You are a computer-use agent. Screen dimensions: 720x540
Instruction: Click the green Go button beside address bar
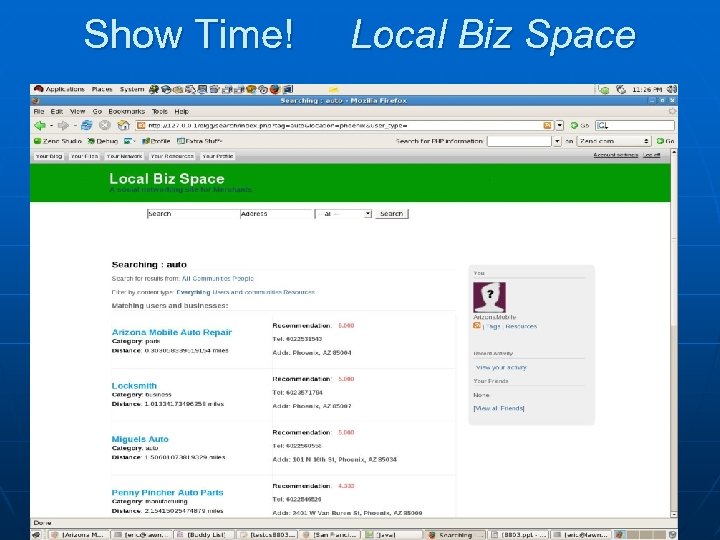pos(579,125)
